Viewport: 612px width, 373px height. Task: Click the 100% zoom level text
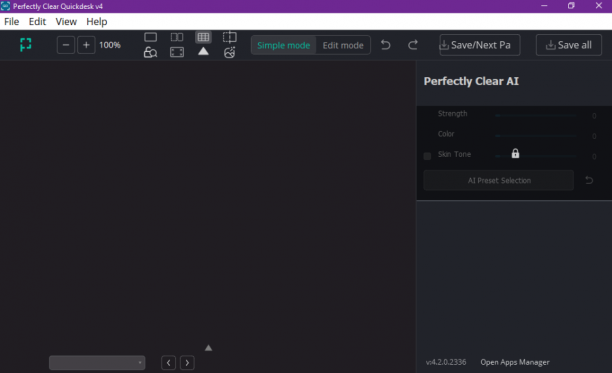pos(110,45)
